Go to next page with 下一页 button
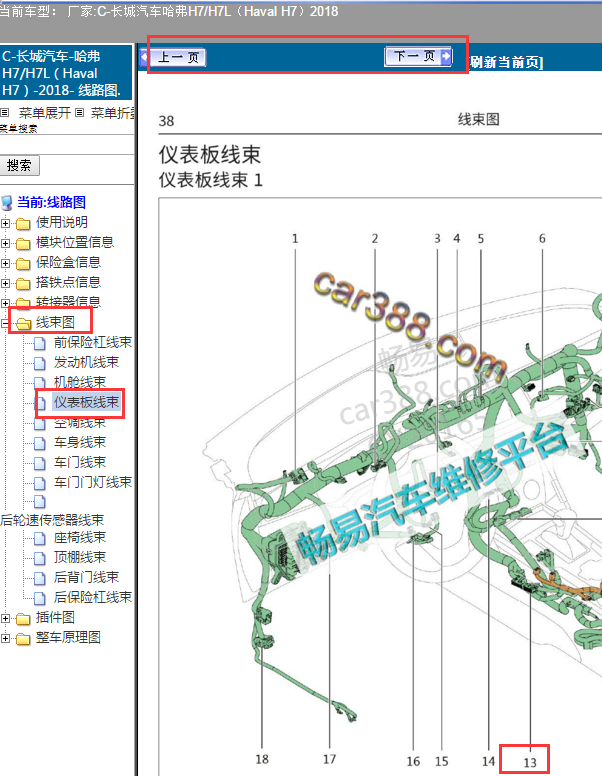The image size is (602, 776). (x=418, y=56)
